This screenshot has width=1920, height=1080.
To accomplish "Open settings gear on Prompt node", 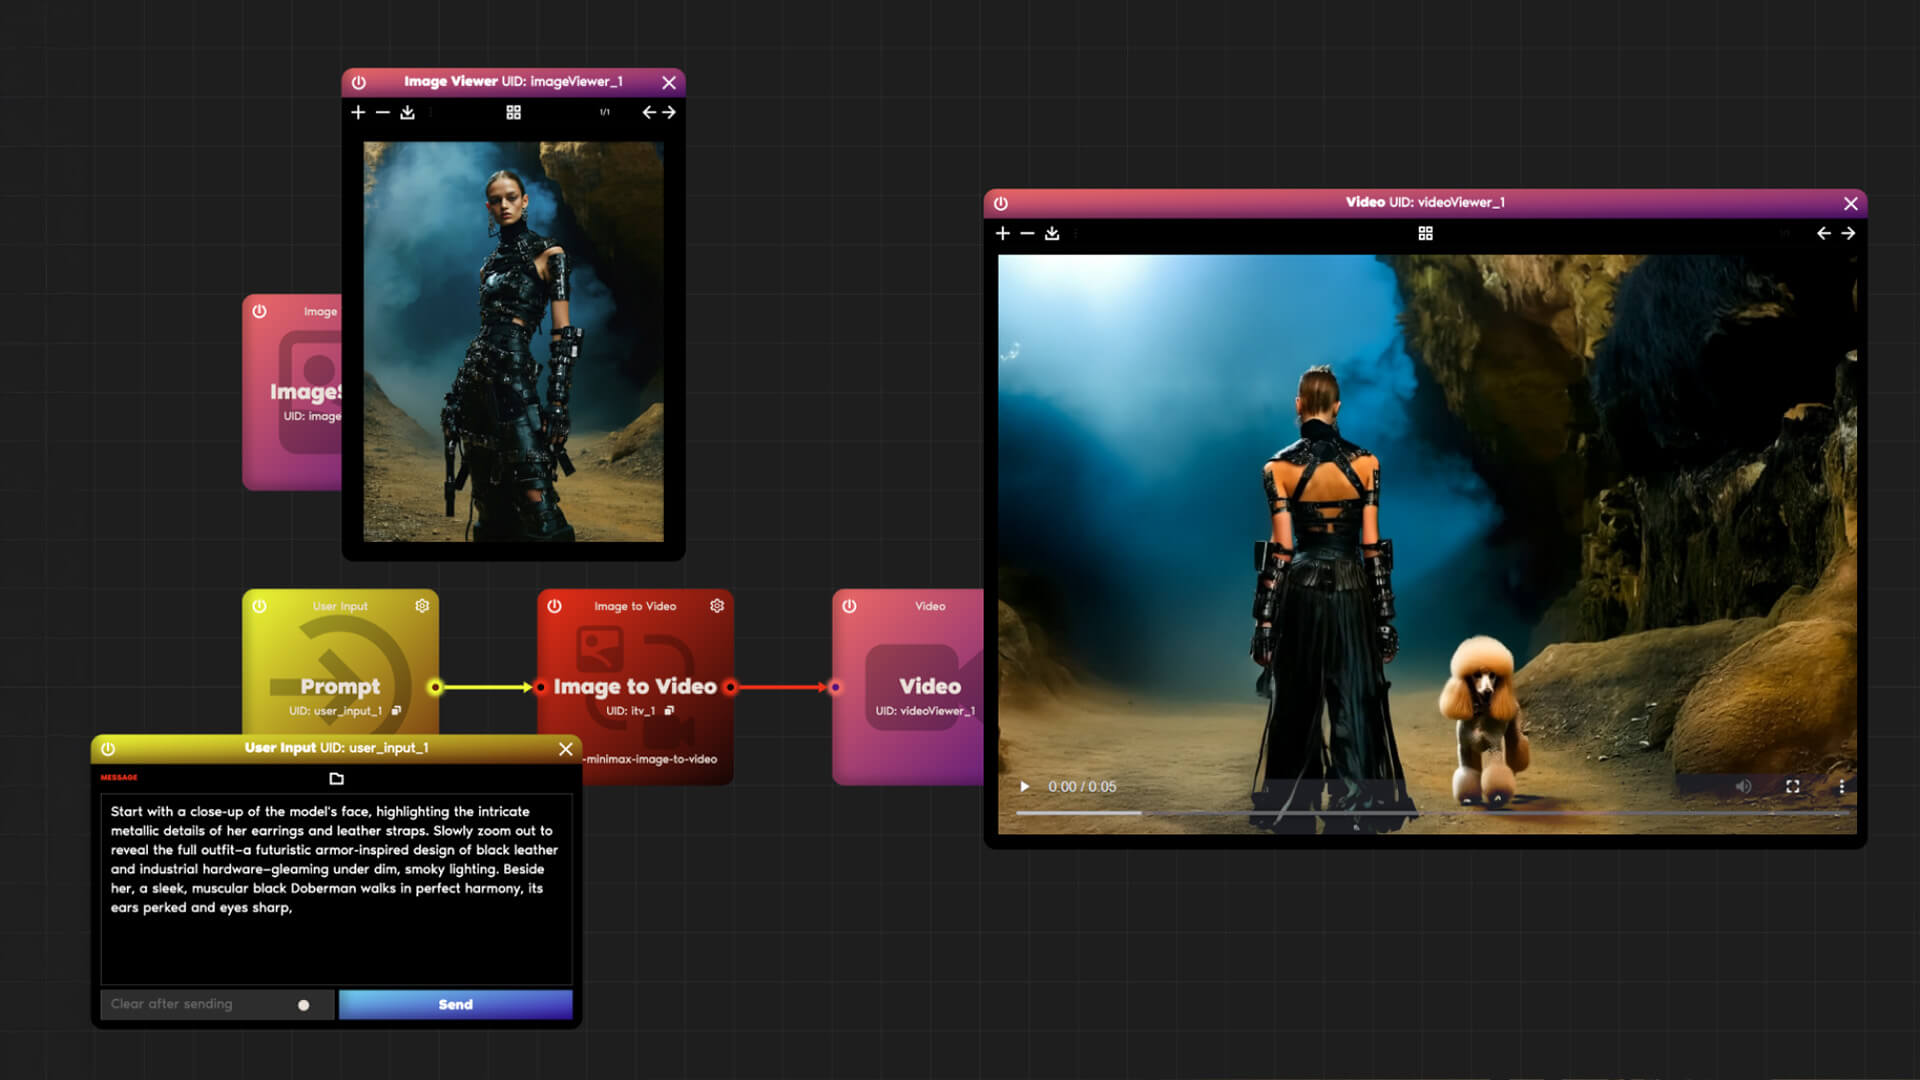I will 422,606.
